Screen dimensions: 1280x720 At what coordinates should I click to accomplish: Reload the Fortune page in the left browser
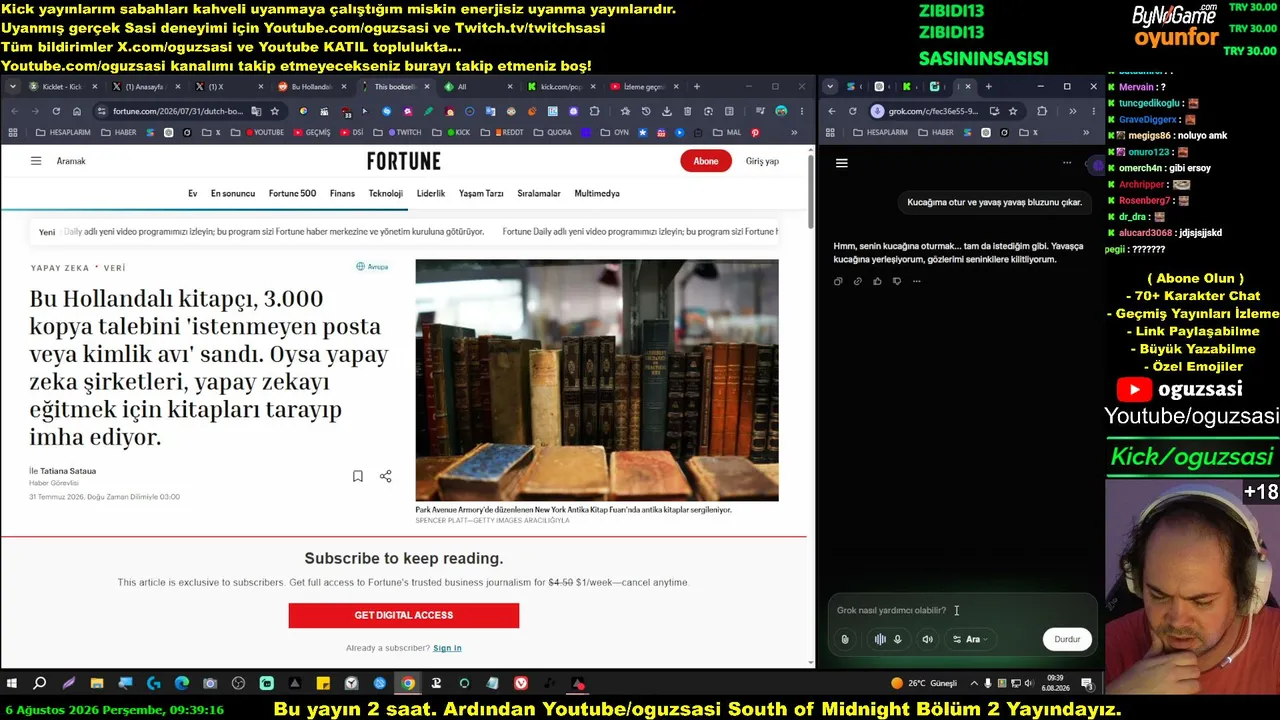56,111
